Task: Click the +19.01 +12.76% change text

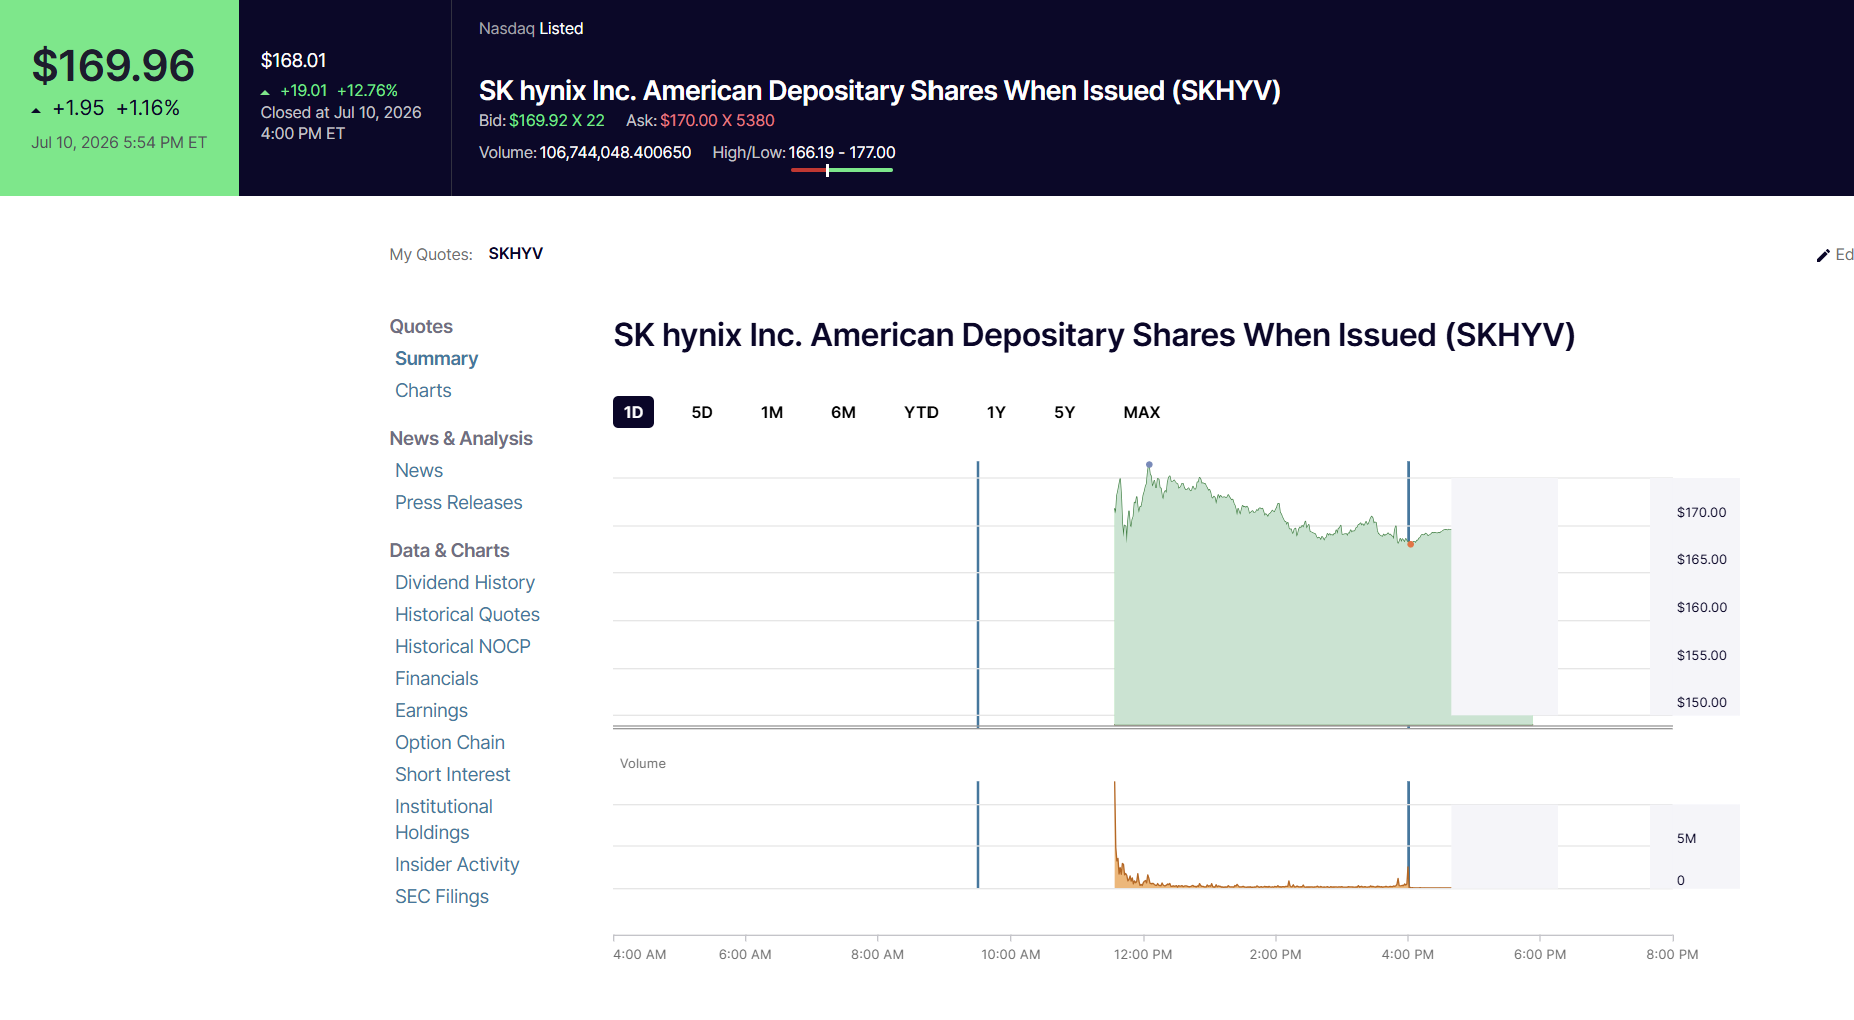Action: [x=338, y=90]
